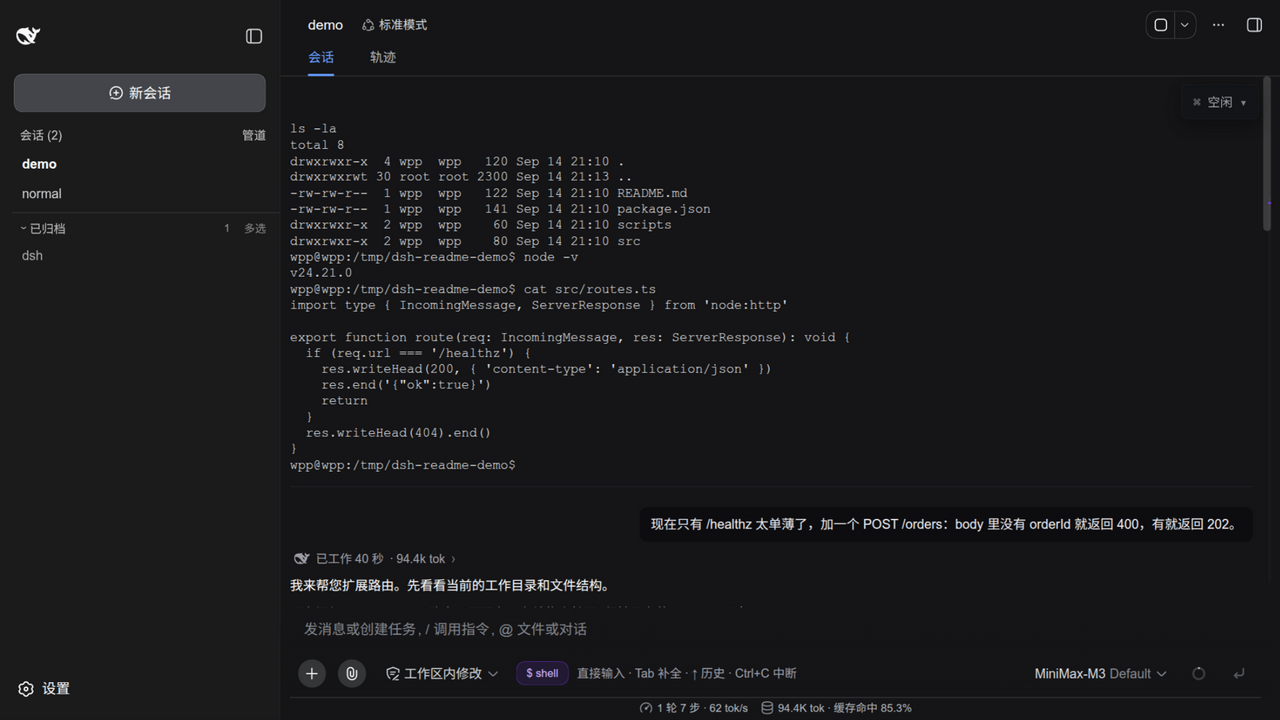The height and width of the screenshot is (720, 1280).
Task: Click the 会话 (2) section label
Action: [x=41, y=135]
